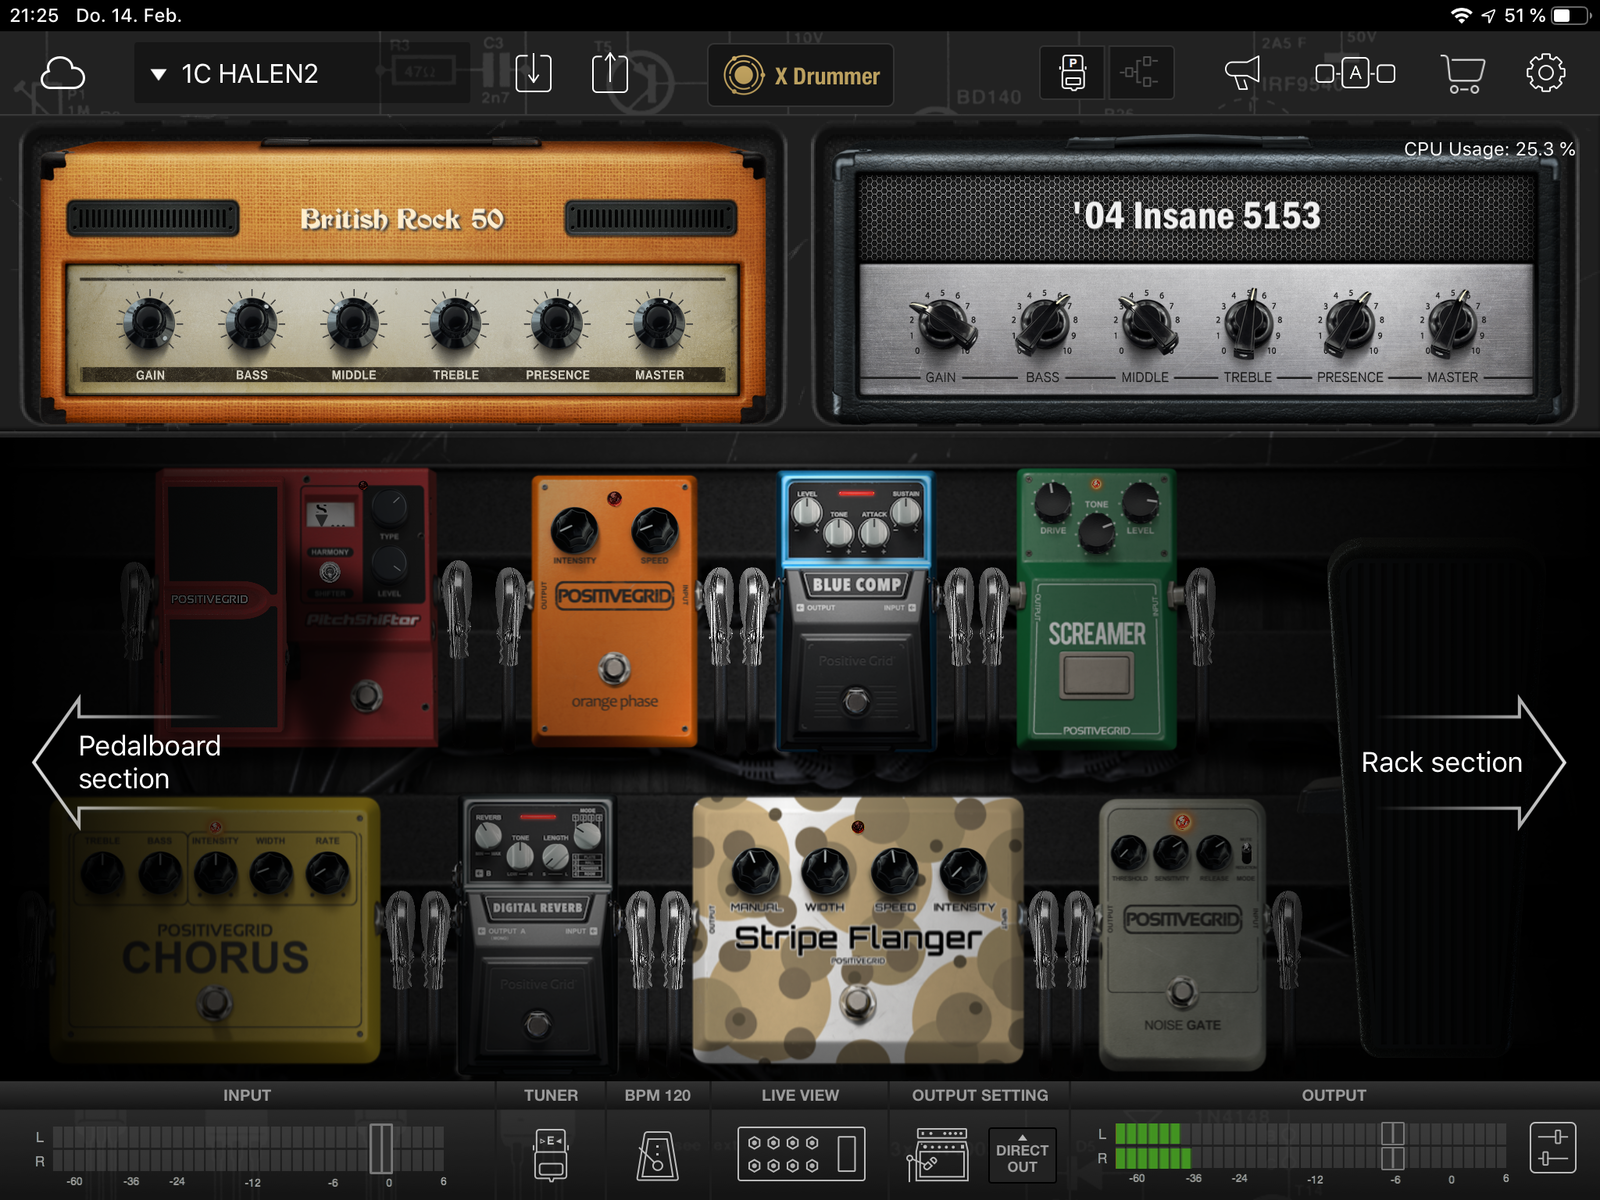Toggle the PitchShifter footswitch
Viewport: 1600px width, 1200px height.
click(366, 695)
